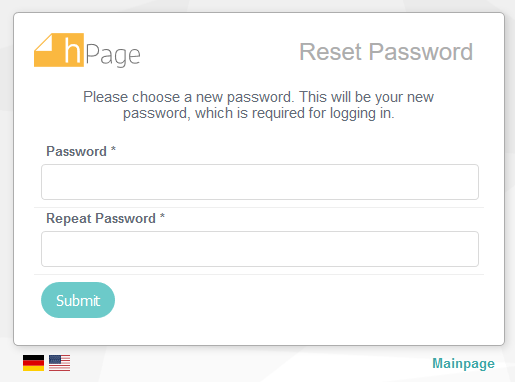Click the white "h" letter in the logo
Image resolution: width=515 pixels, height=382 pixels.
click(x=72, y=50)
